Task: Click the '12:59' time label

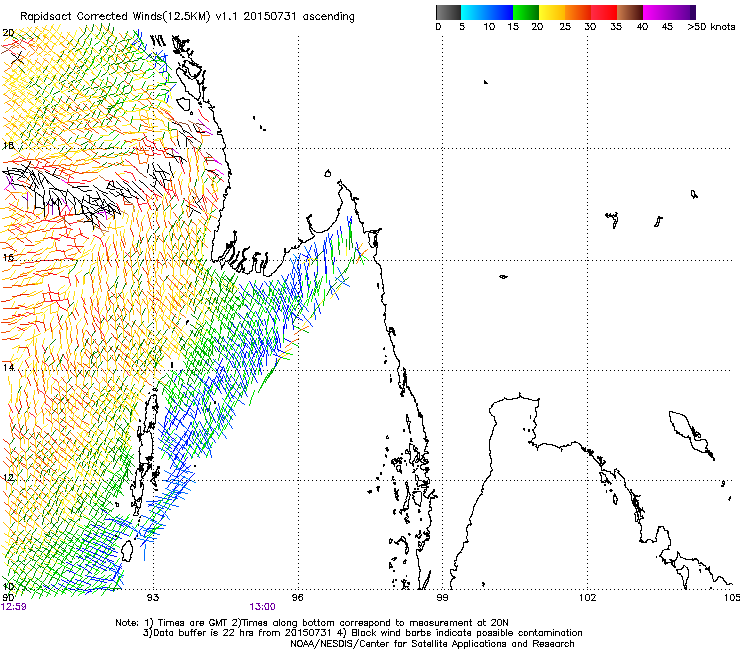Action: pyautogui.click(x=14, y=607)
